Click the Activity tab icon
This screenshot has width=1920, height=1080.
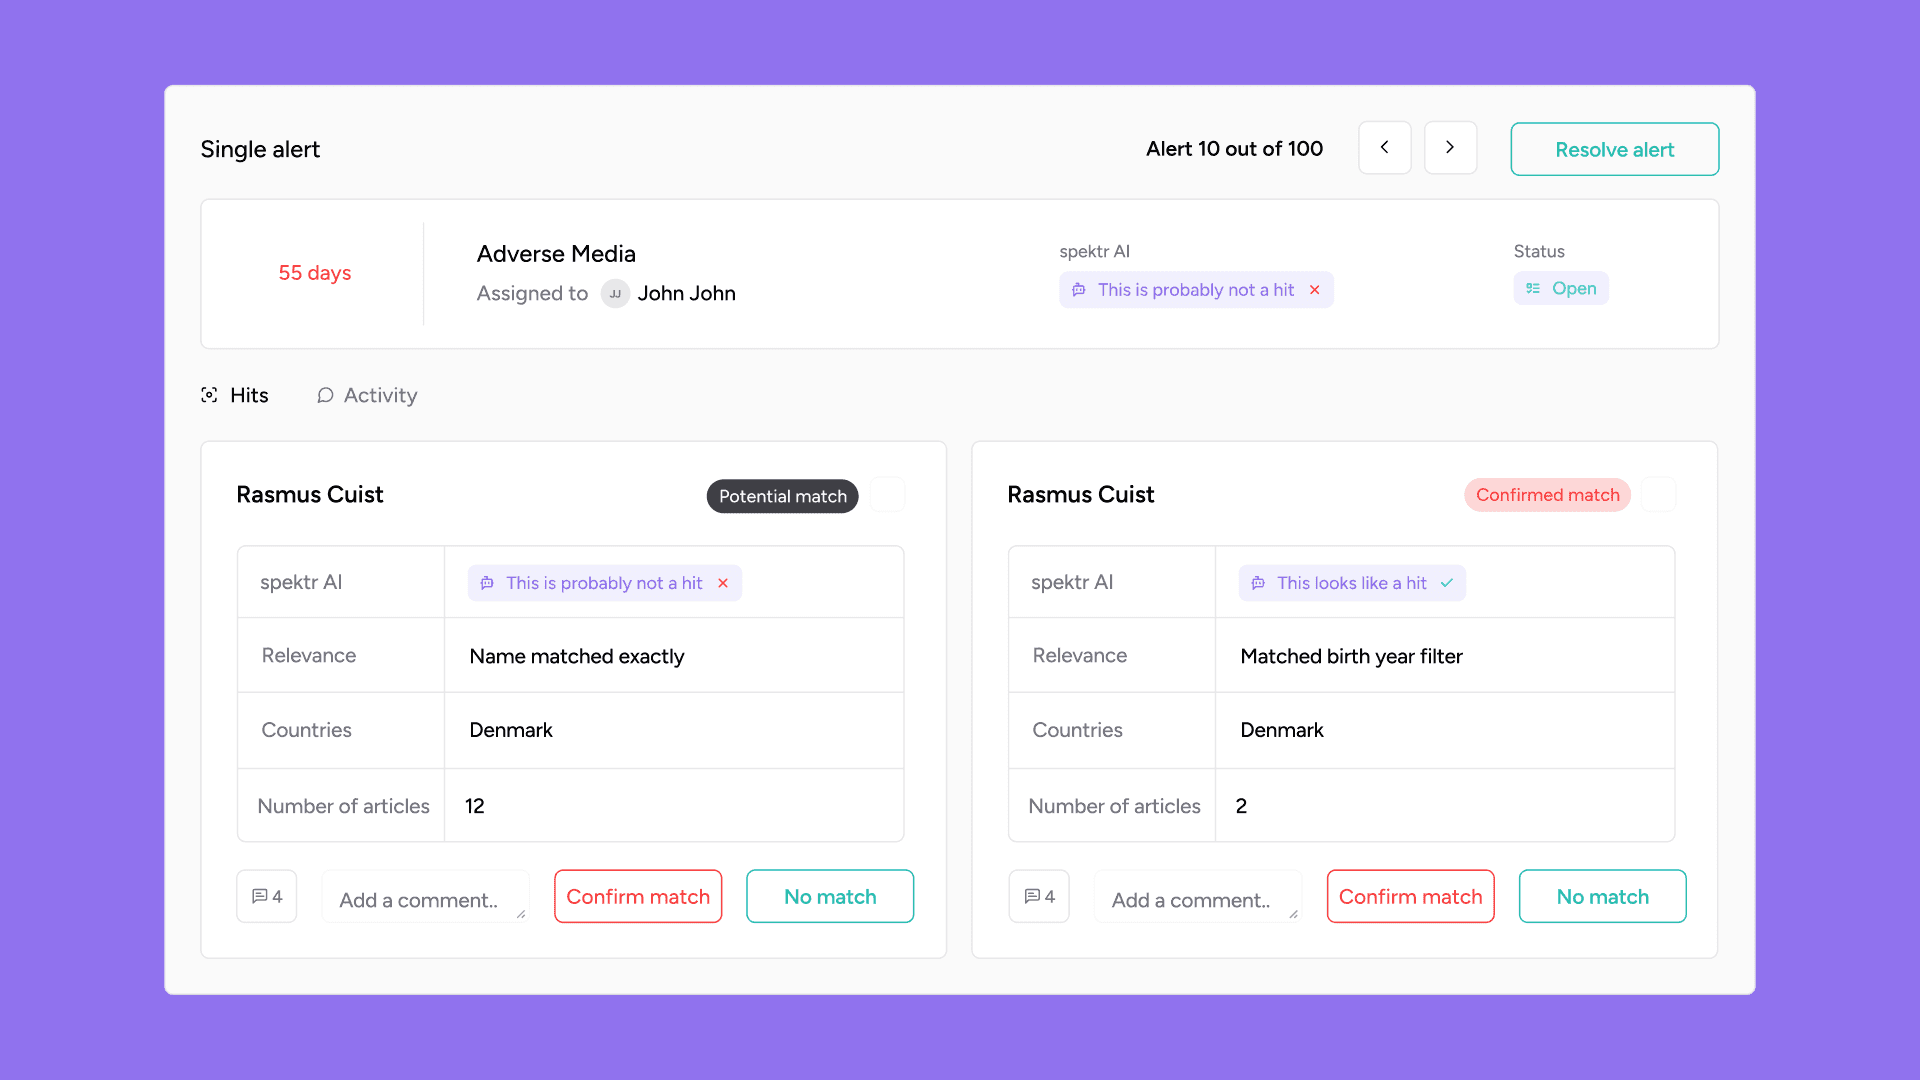[324, 396]
